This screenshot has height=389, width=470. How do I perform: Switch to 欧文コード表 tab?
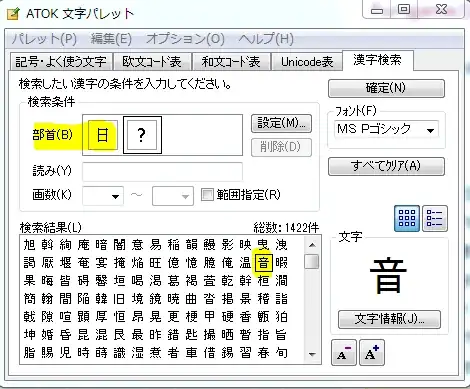(152, 62)
